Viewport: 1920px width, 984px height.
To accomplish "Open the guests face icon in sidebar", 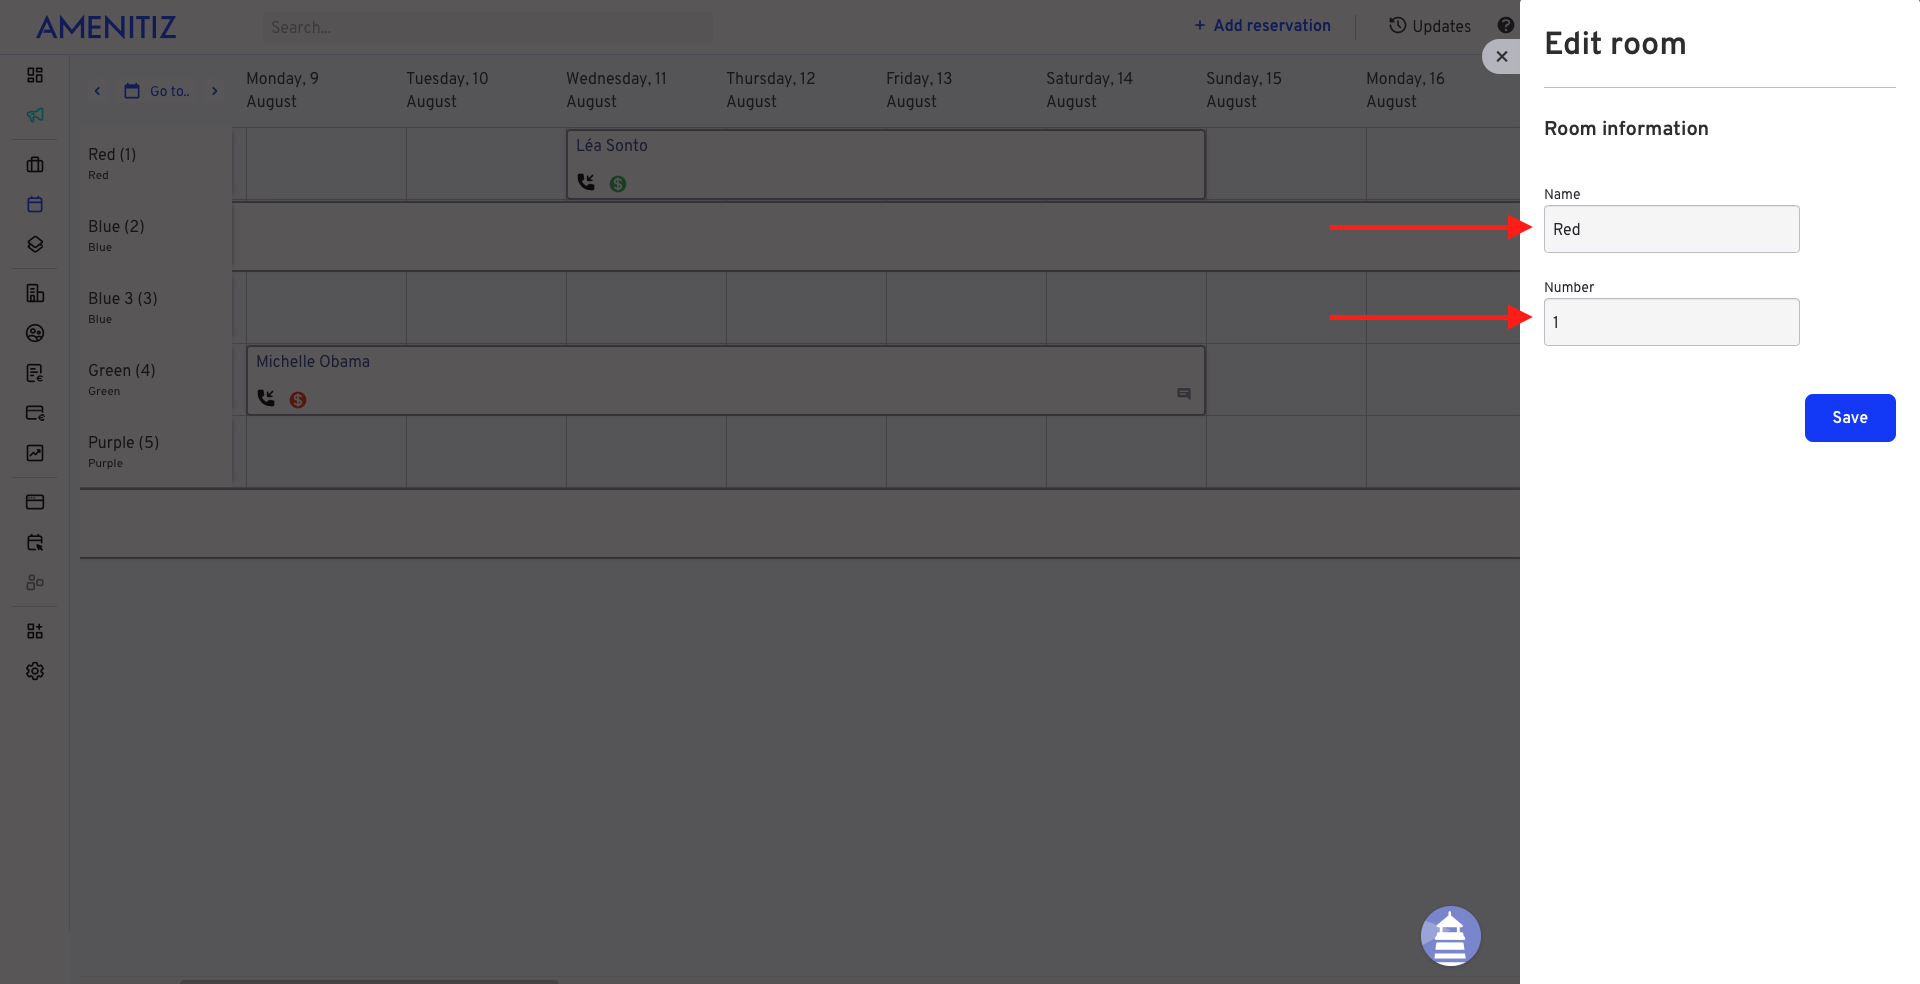I will [x=35, y=333].
